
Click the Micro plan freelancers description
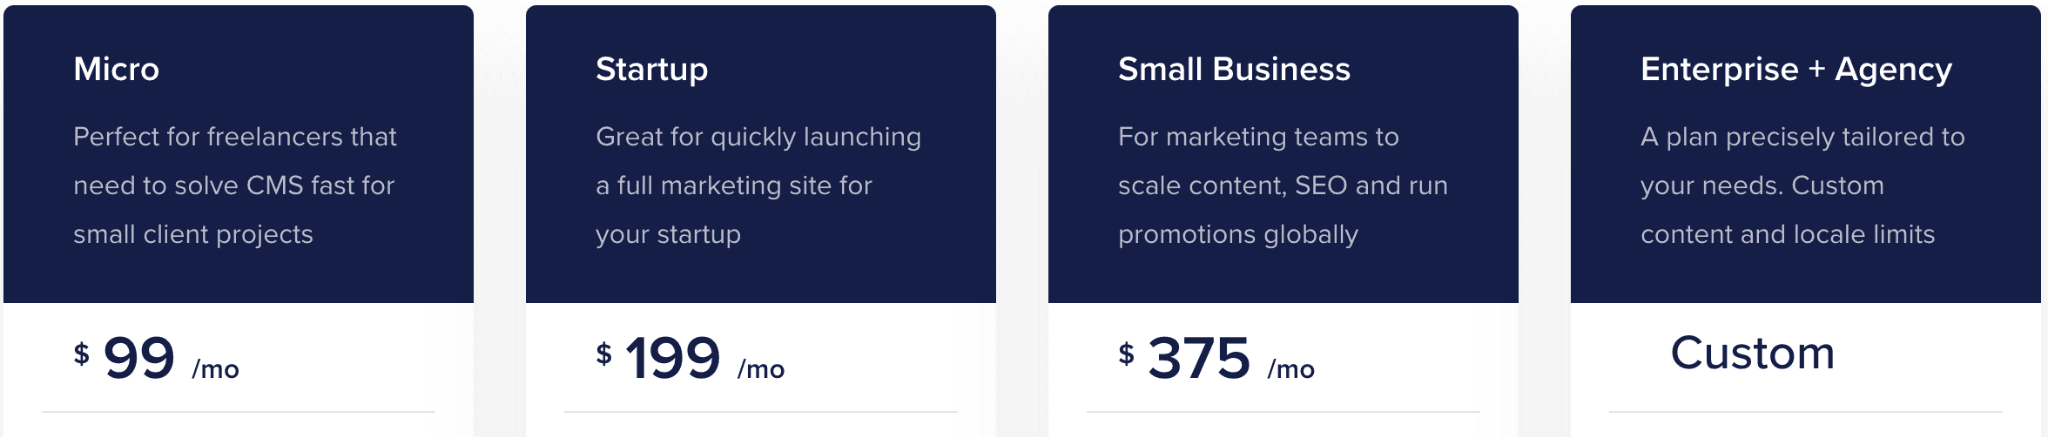[x=235, y=185]
